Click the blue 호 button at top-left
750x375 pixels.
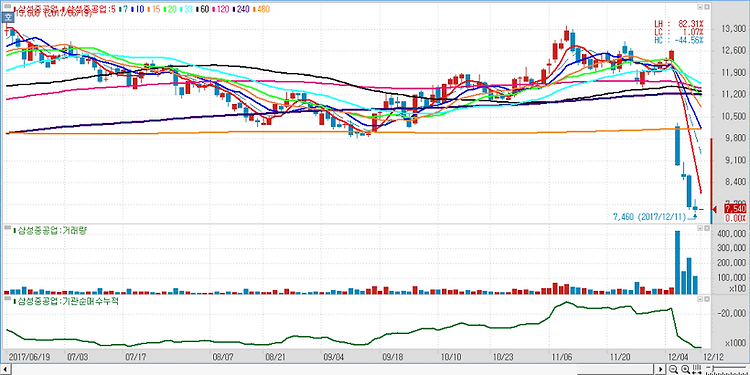coord(7,17)
